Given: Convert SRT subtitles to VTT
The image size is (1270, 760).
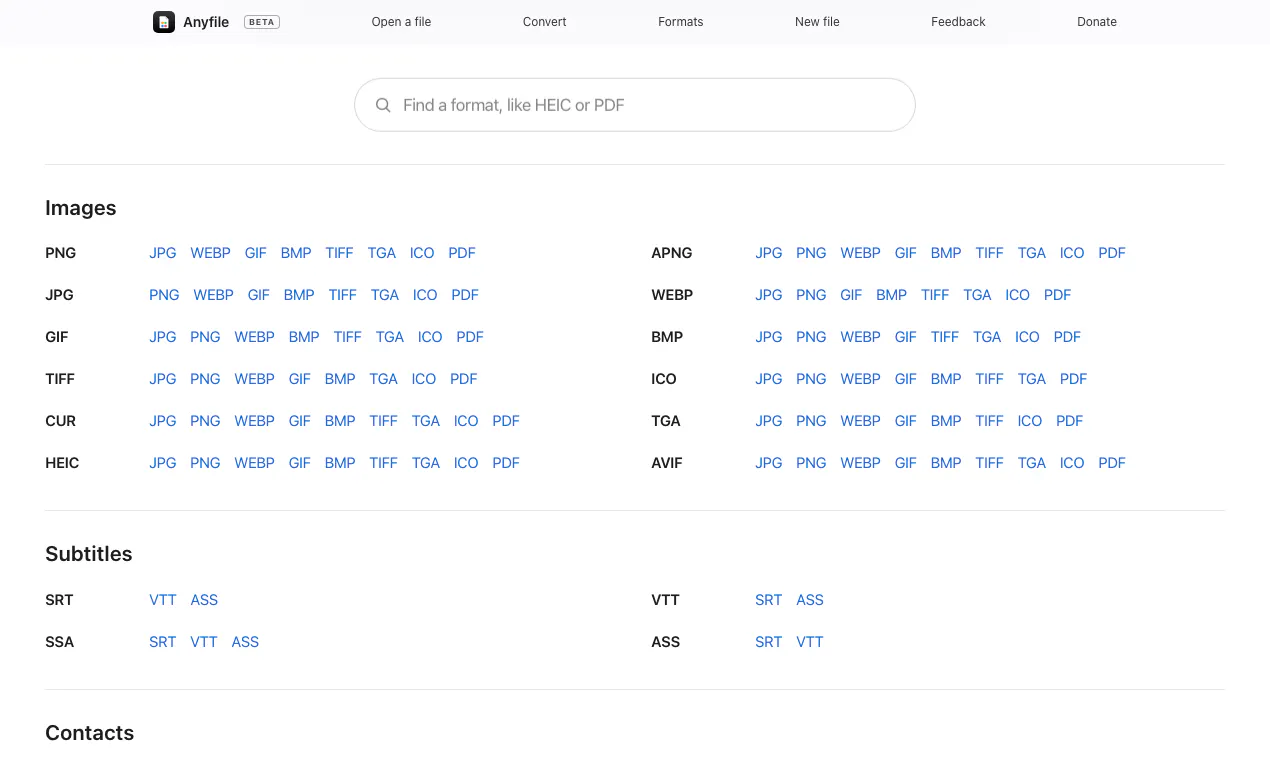Looking at the screenshot, I should pyautogui.click(x=163, y=600).
